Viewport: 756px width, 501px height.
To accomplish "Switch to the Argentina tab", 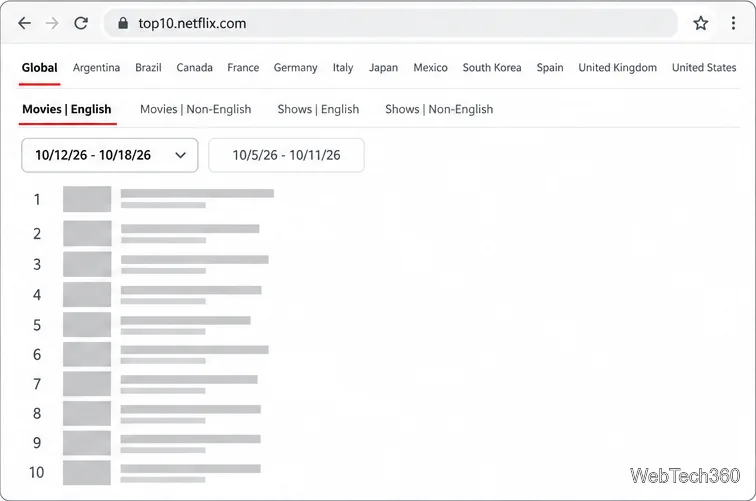I will point(96,68).
